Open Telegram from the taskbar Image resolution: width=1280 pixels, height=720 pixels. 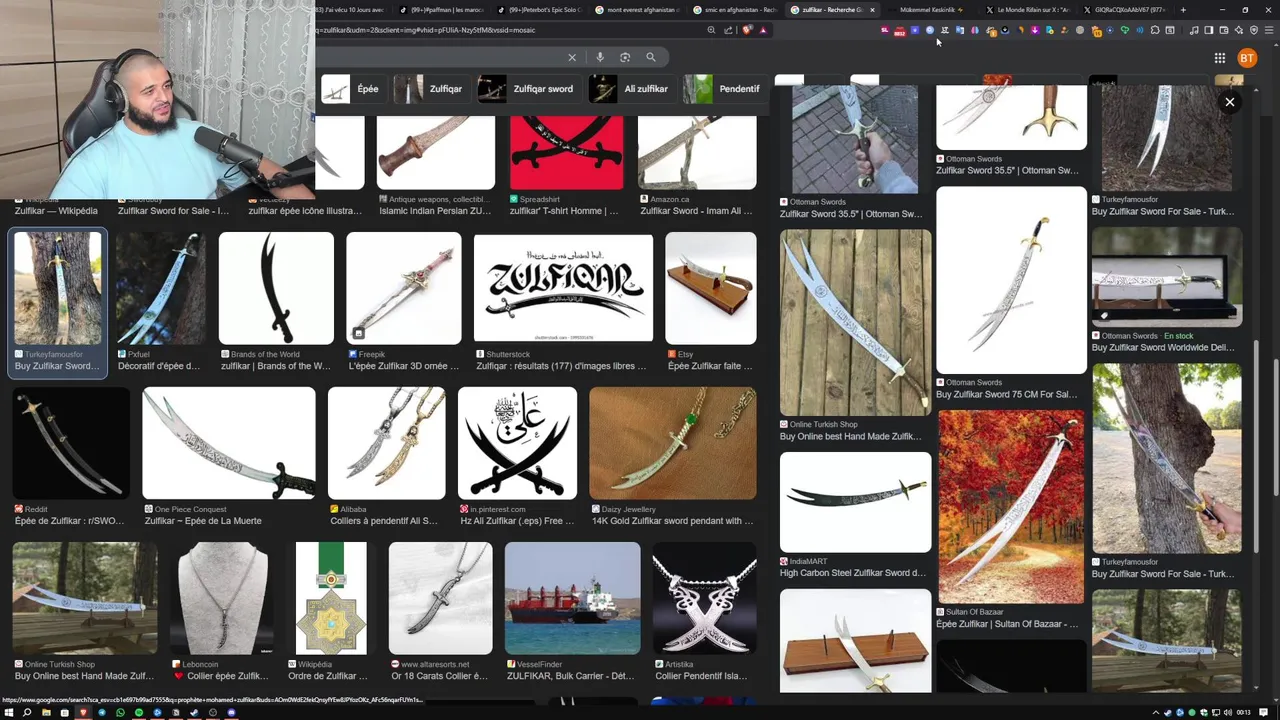[102, 713]
